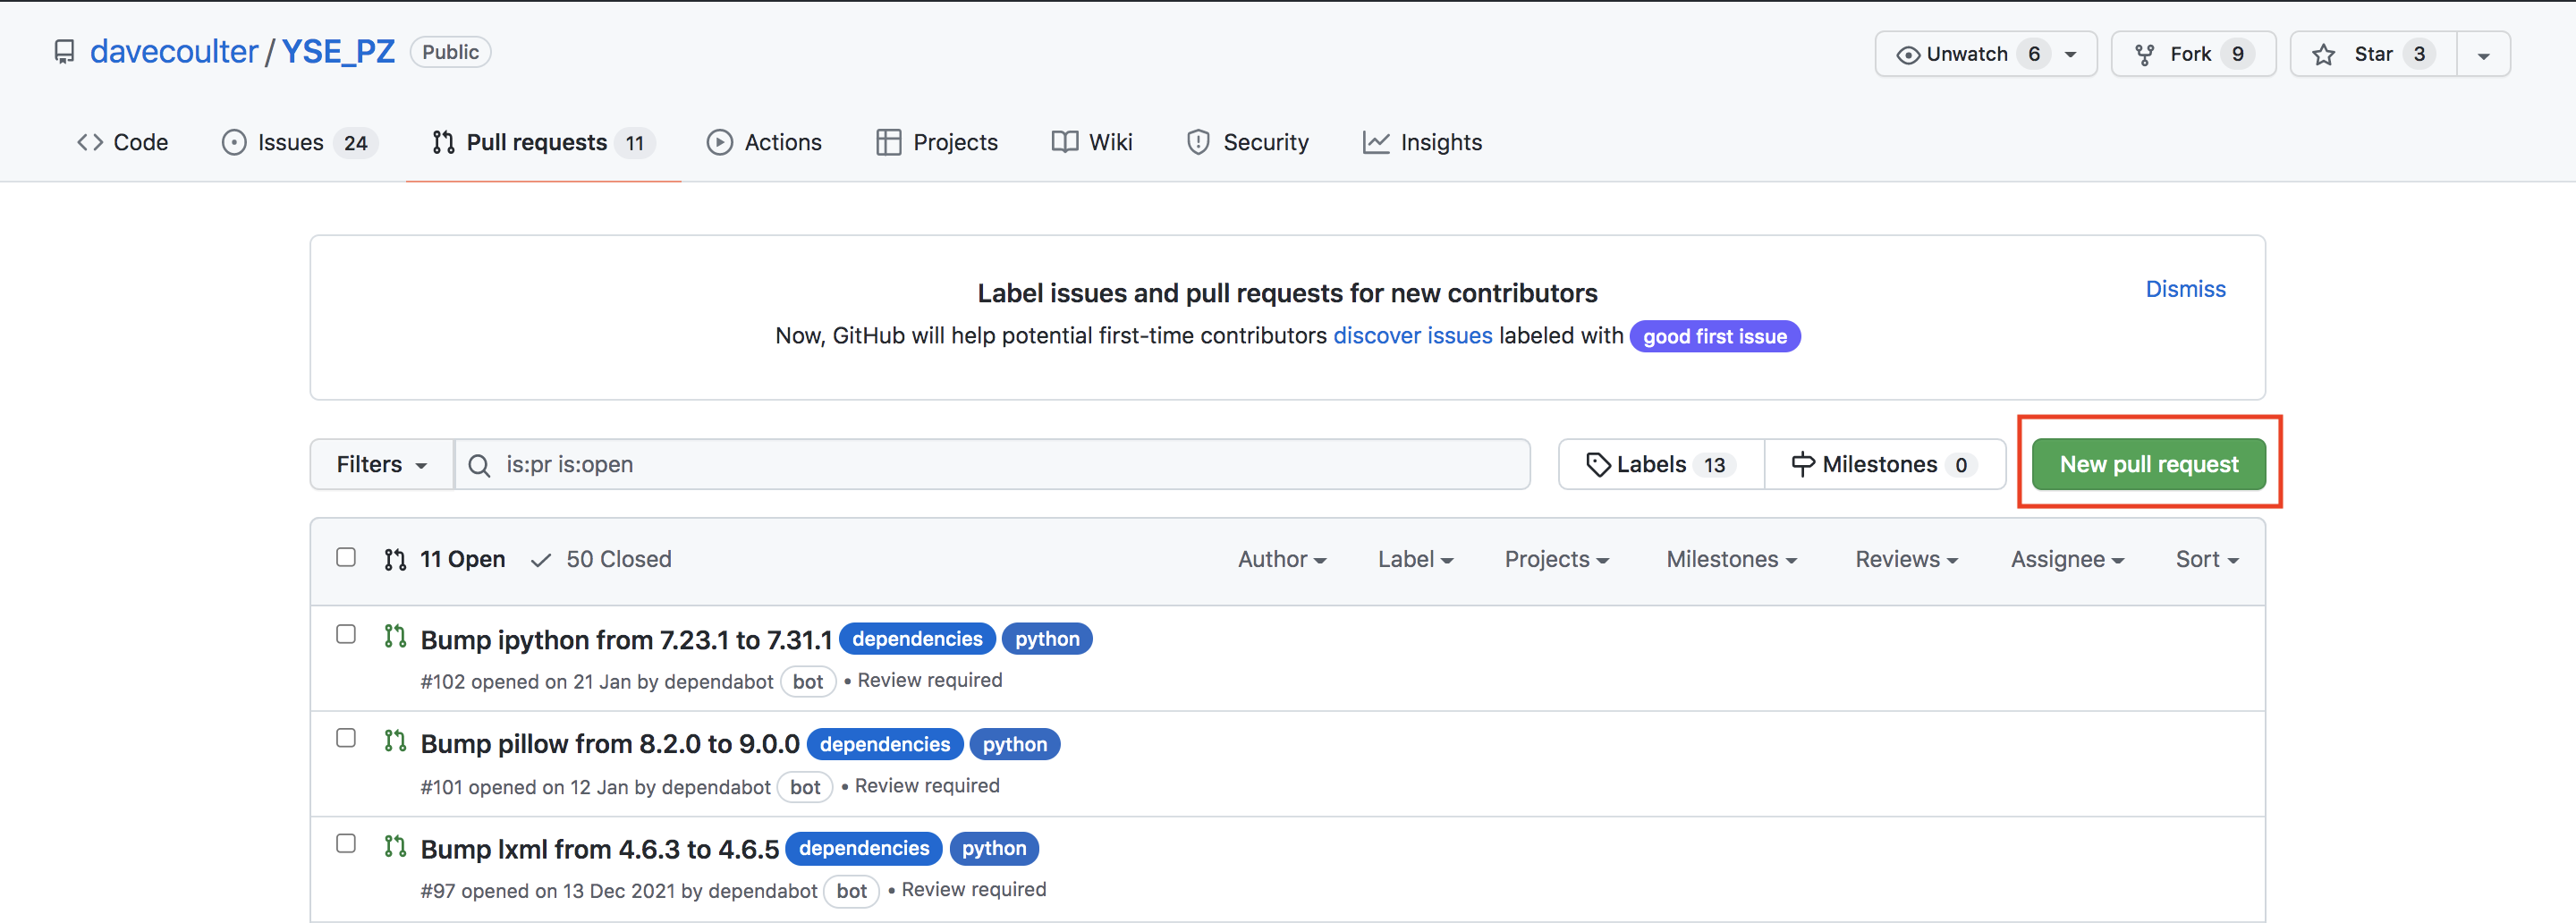Expand the Milestones filter dropdown

[1731, 559]
